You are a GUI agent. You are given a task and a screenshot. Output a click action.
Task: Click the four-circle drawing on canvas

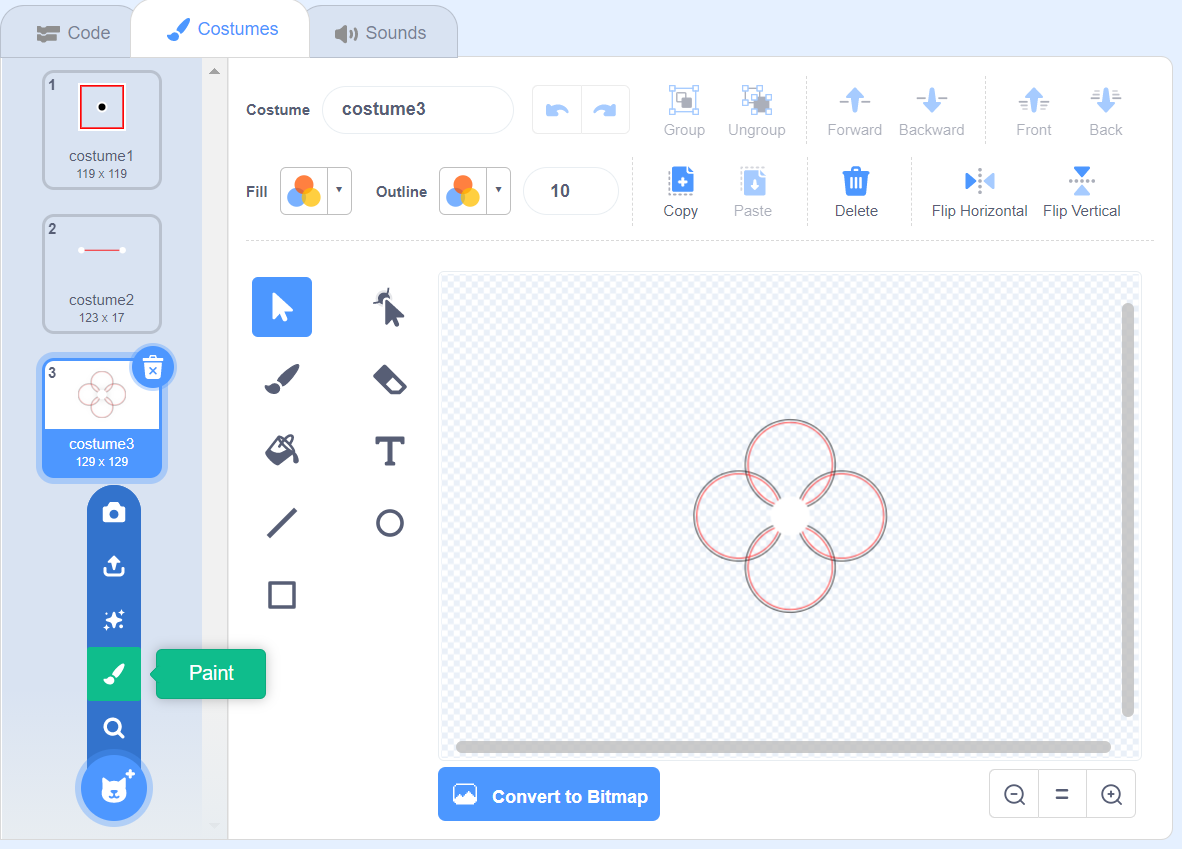(x=790, y=516)
